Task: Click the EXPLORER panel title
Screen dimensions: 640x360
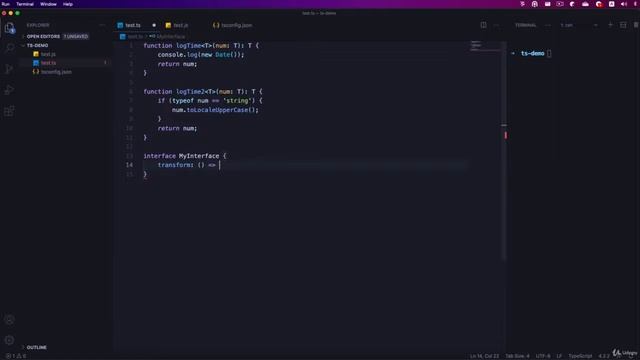Action: 38,25
